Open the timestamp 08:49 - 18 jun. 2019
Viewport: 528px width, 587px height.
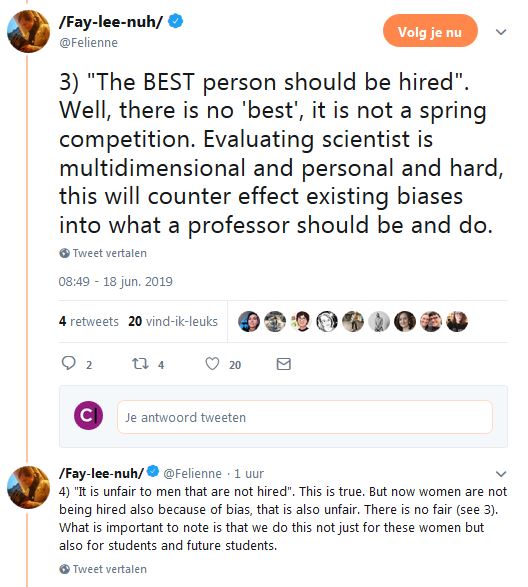115,282
